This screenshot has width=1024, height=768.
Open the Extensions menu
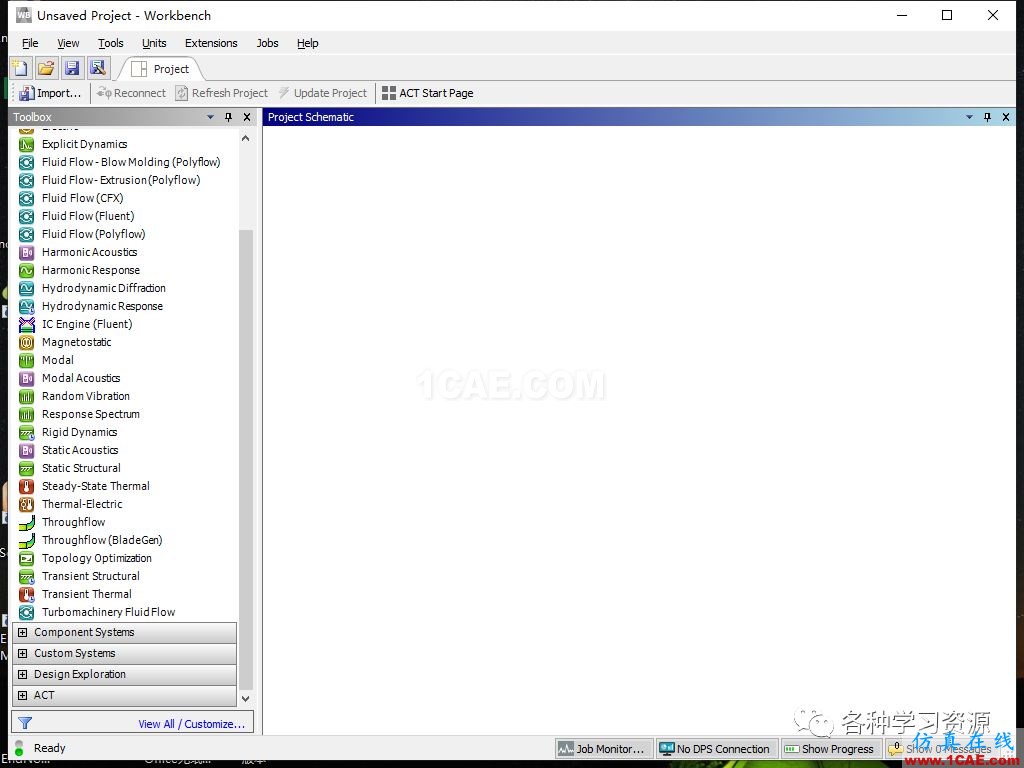pyautogui.click(x=211, y=43)
